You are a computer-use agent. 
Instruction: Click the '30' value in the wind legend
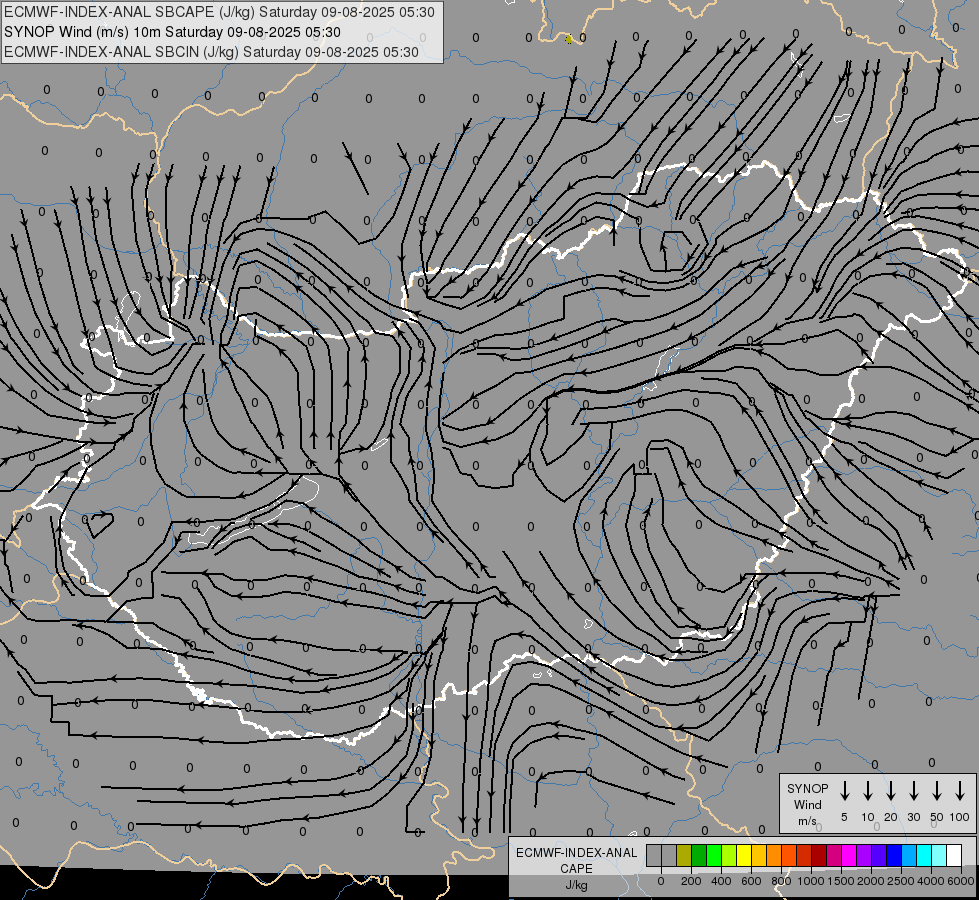(913, 817)
